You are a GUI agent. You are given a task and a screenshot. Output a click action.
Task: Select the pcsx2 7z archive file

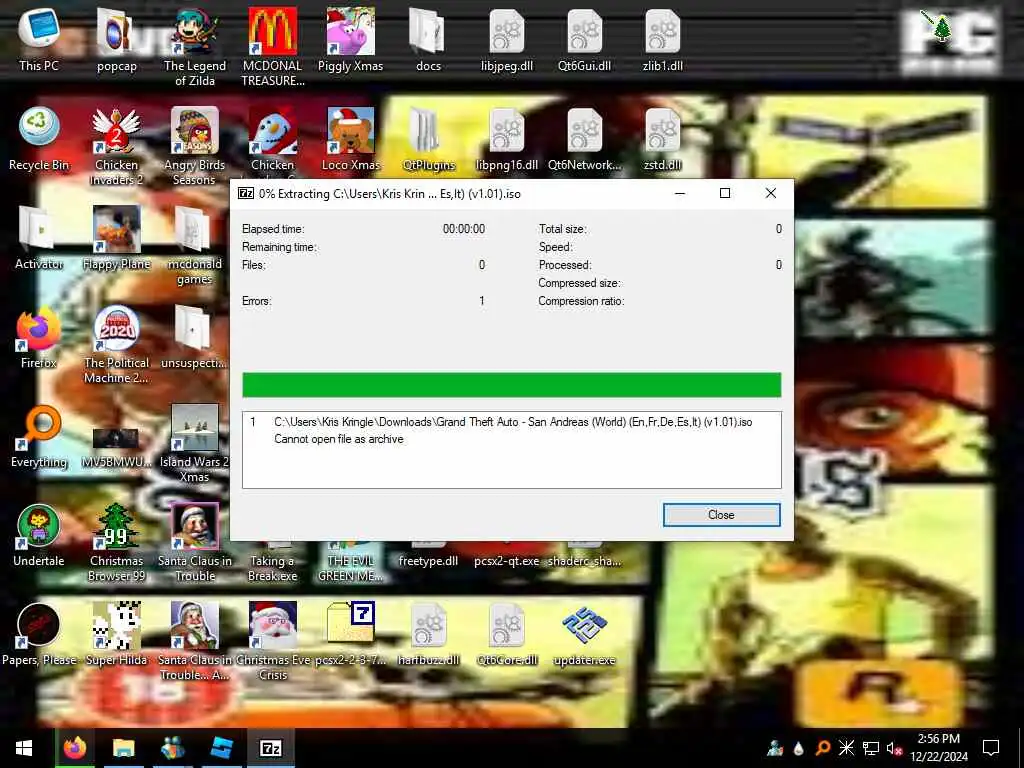351,635
